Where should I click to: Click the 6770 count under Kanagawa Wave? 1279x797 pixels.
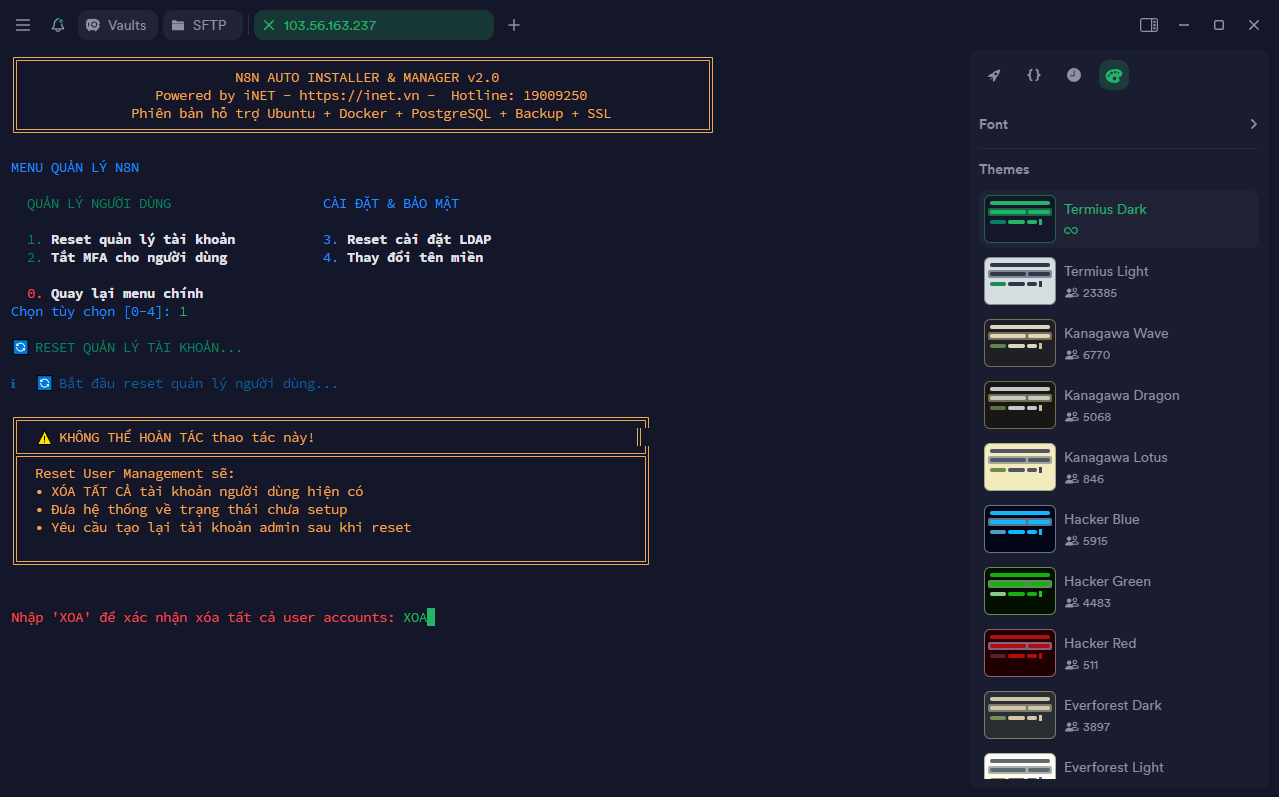1096,355
